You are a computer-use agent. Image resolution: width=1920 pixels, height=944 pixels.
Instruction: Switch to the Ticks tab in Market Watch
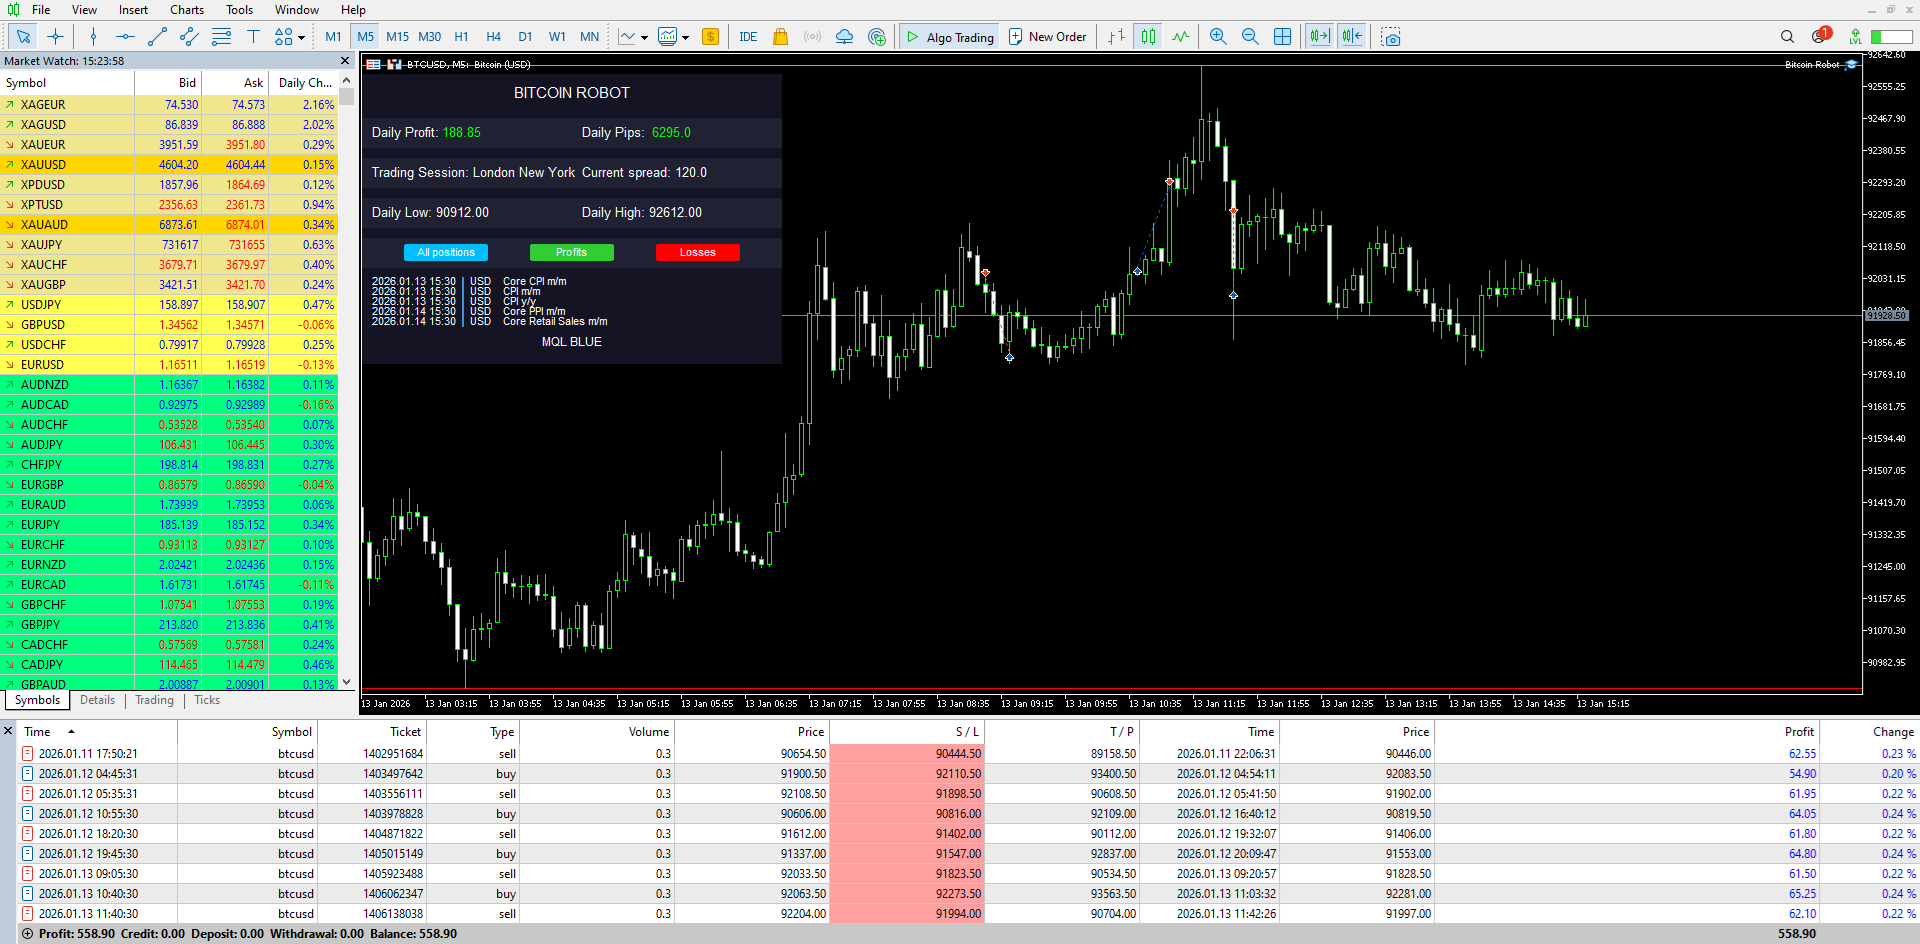coord(207,700)
